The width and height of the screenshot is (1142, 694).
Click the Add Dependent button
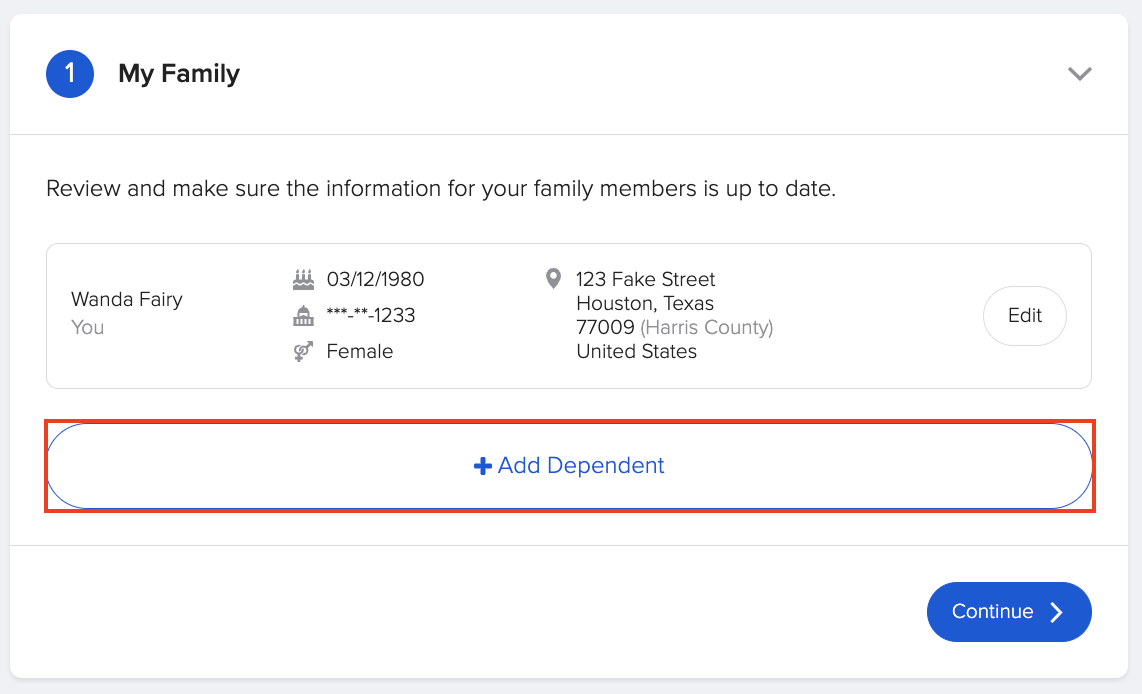click(570, 465)
